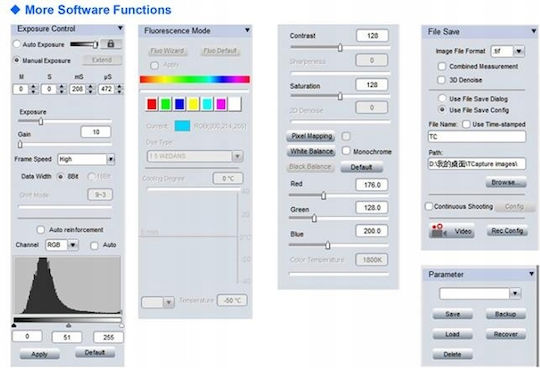This screenshot has height=368, width=540.
Task: Click the Contrast slider handle
Action: (x=340, y=48)
